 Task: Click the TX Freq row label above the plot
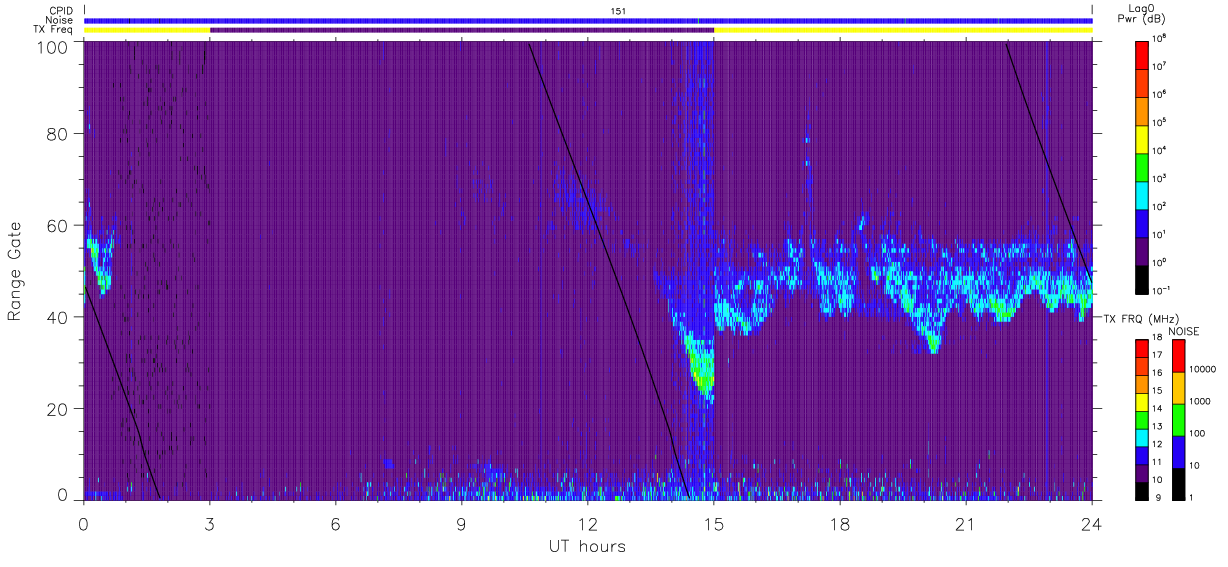54,30
